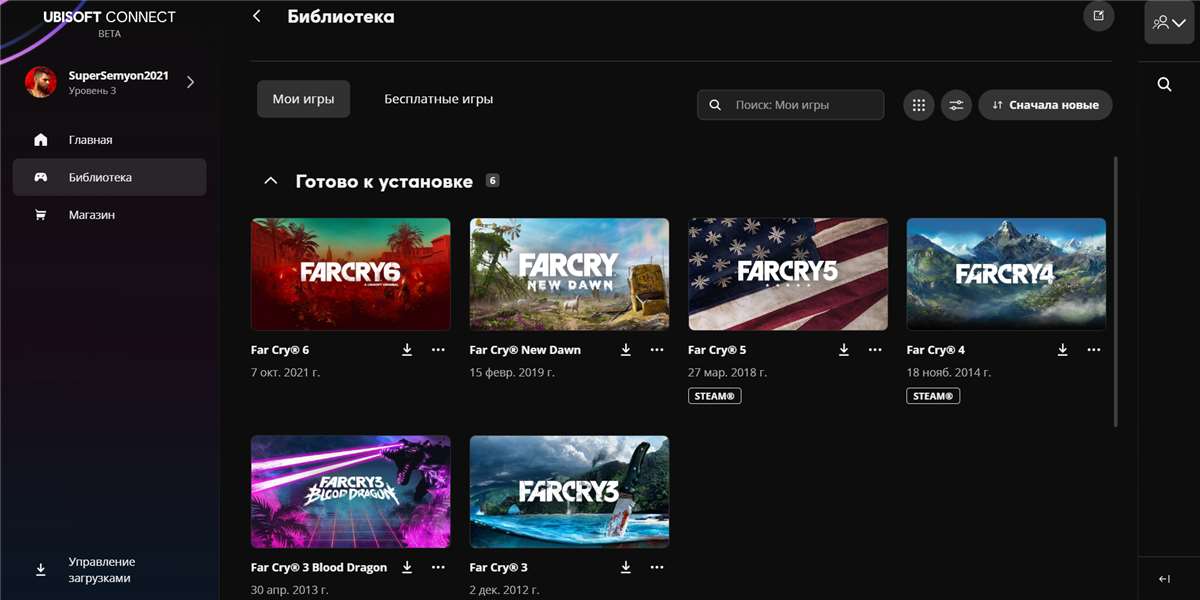The image size is (1200, 600).
Task: Switch to the Бесплатные игры tab
Action: point(437,98)
